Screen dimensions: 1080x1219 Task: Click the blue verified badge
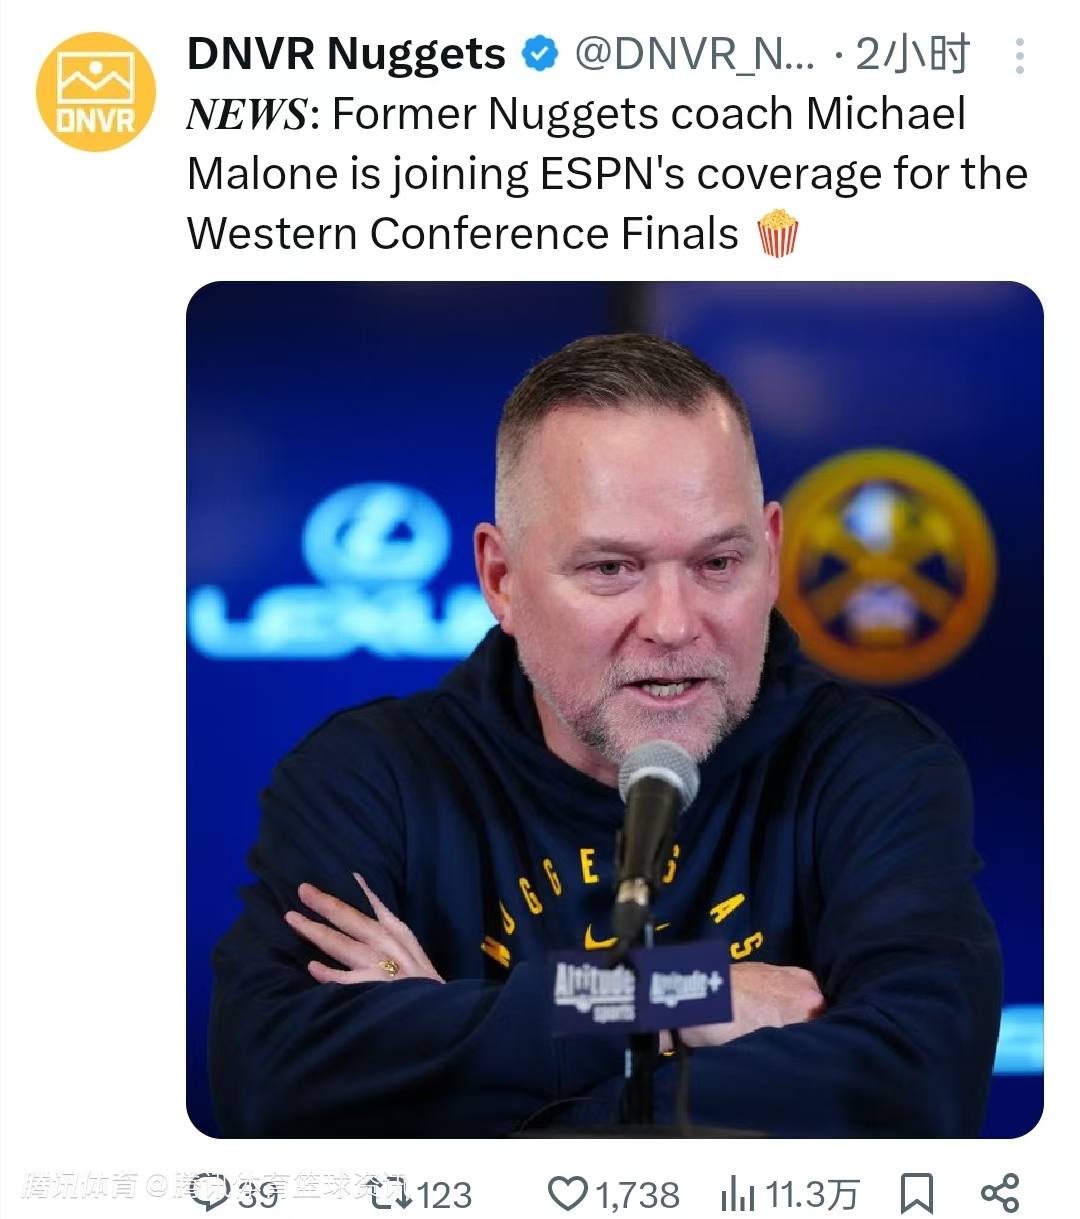pos(541,54)
